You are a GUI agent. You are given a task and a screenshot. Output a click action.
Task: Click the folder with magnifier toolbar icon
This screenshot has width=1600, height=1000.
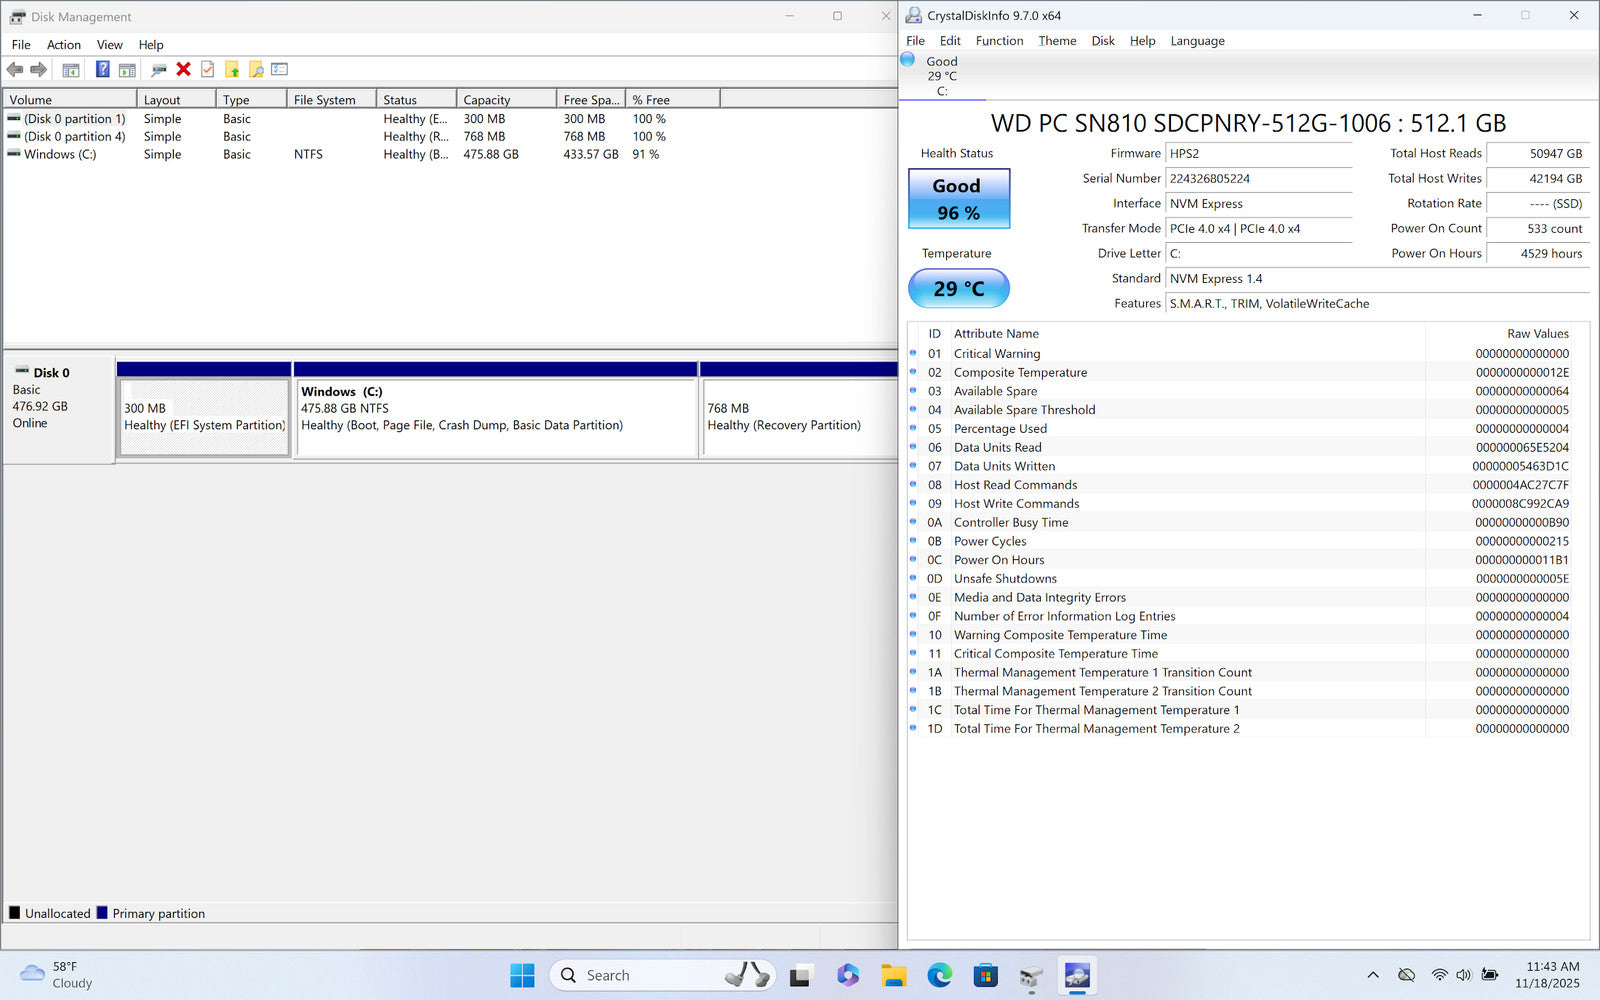coord(256,69)
